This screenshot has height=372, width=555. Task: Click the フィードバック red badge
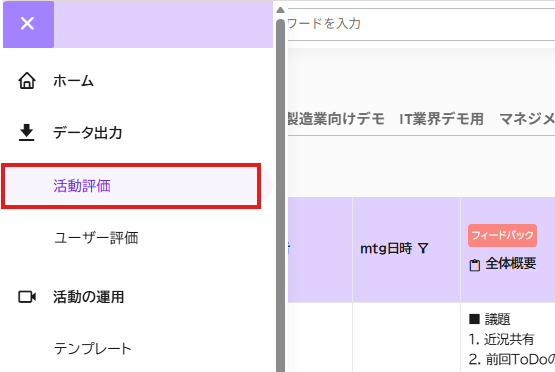click(x=502, y=235)
